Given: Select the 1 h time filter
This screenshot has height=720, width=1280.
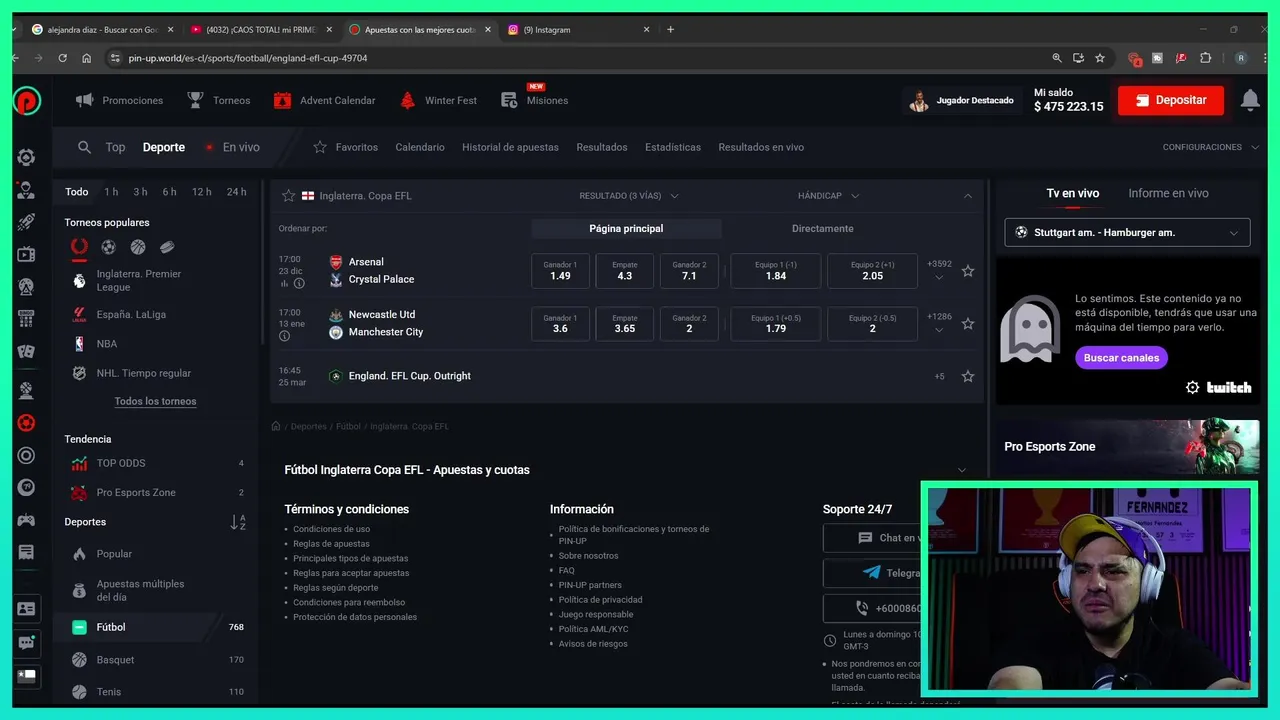Looking at the screenshot, I should [111, 192].
